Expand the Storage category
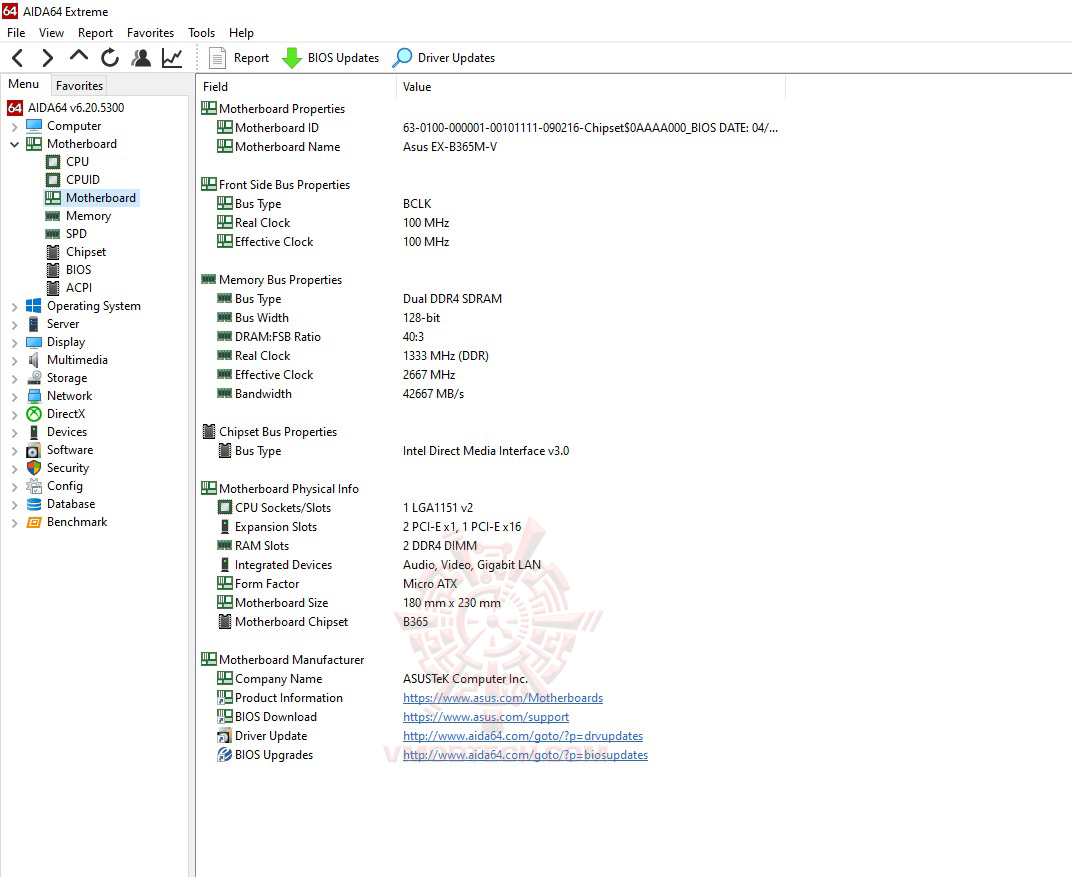This screenshot has height=877, width=1072. click(x=12, y=377)
